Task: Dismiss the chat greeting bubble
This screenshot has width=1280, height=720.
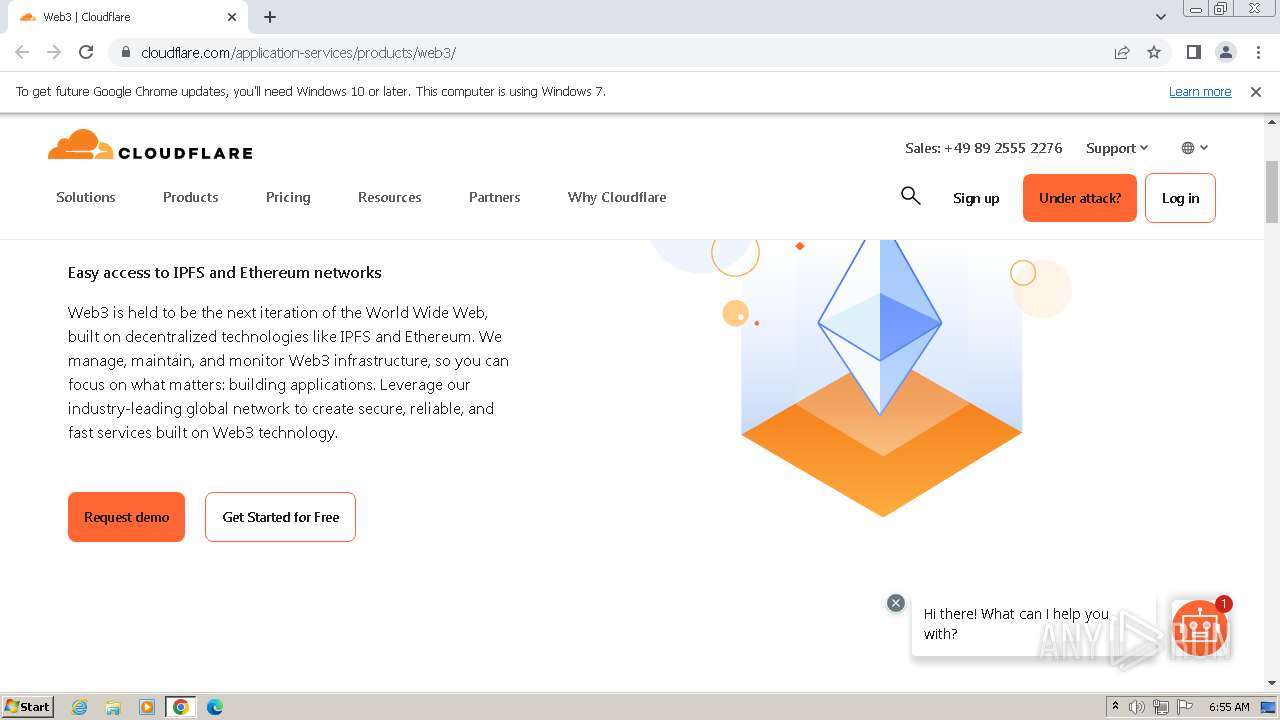Action: pos(896,603)
